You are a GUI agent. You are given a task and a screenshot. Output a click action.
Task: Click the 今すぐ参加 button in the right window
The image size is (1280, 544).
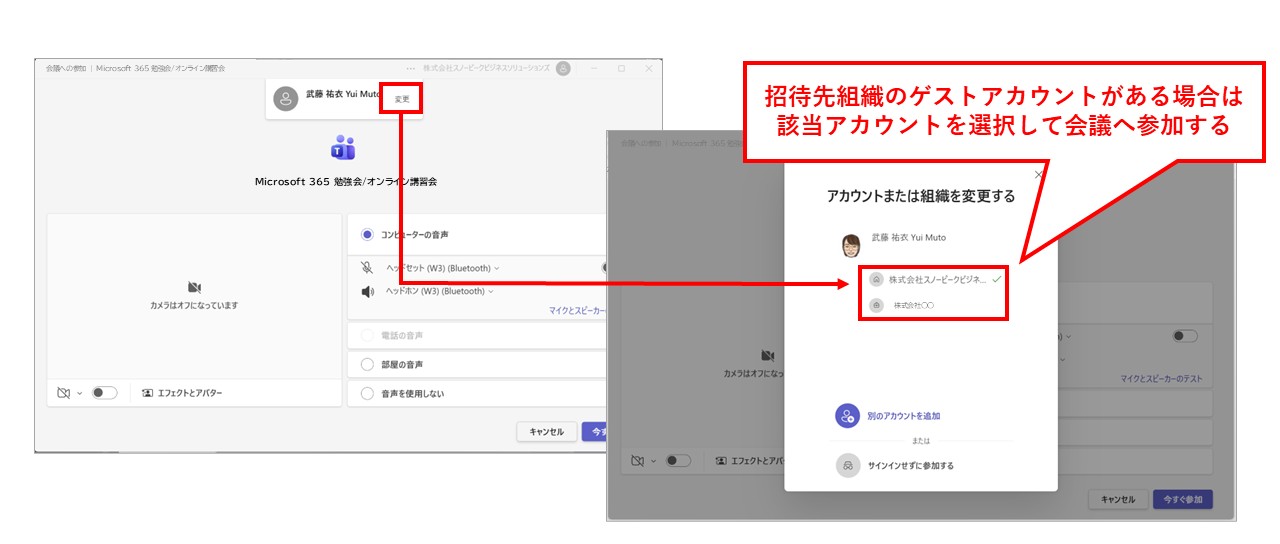[1183, 499]
